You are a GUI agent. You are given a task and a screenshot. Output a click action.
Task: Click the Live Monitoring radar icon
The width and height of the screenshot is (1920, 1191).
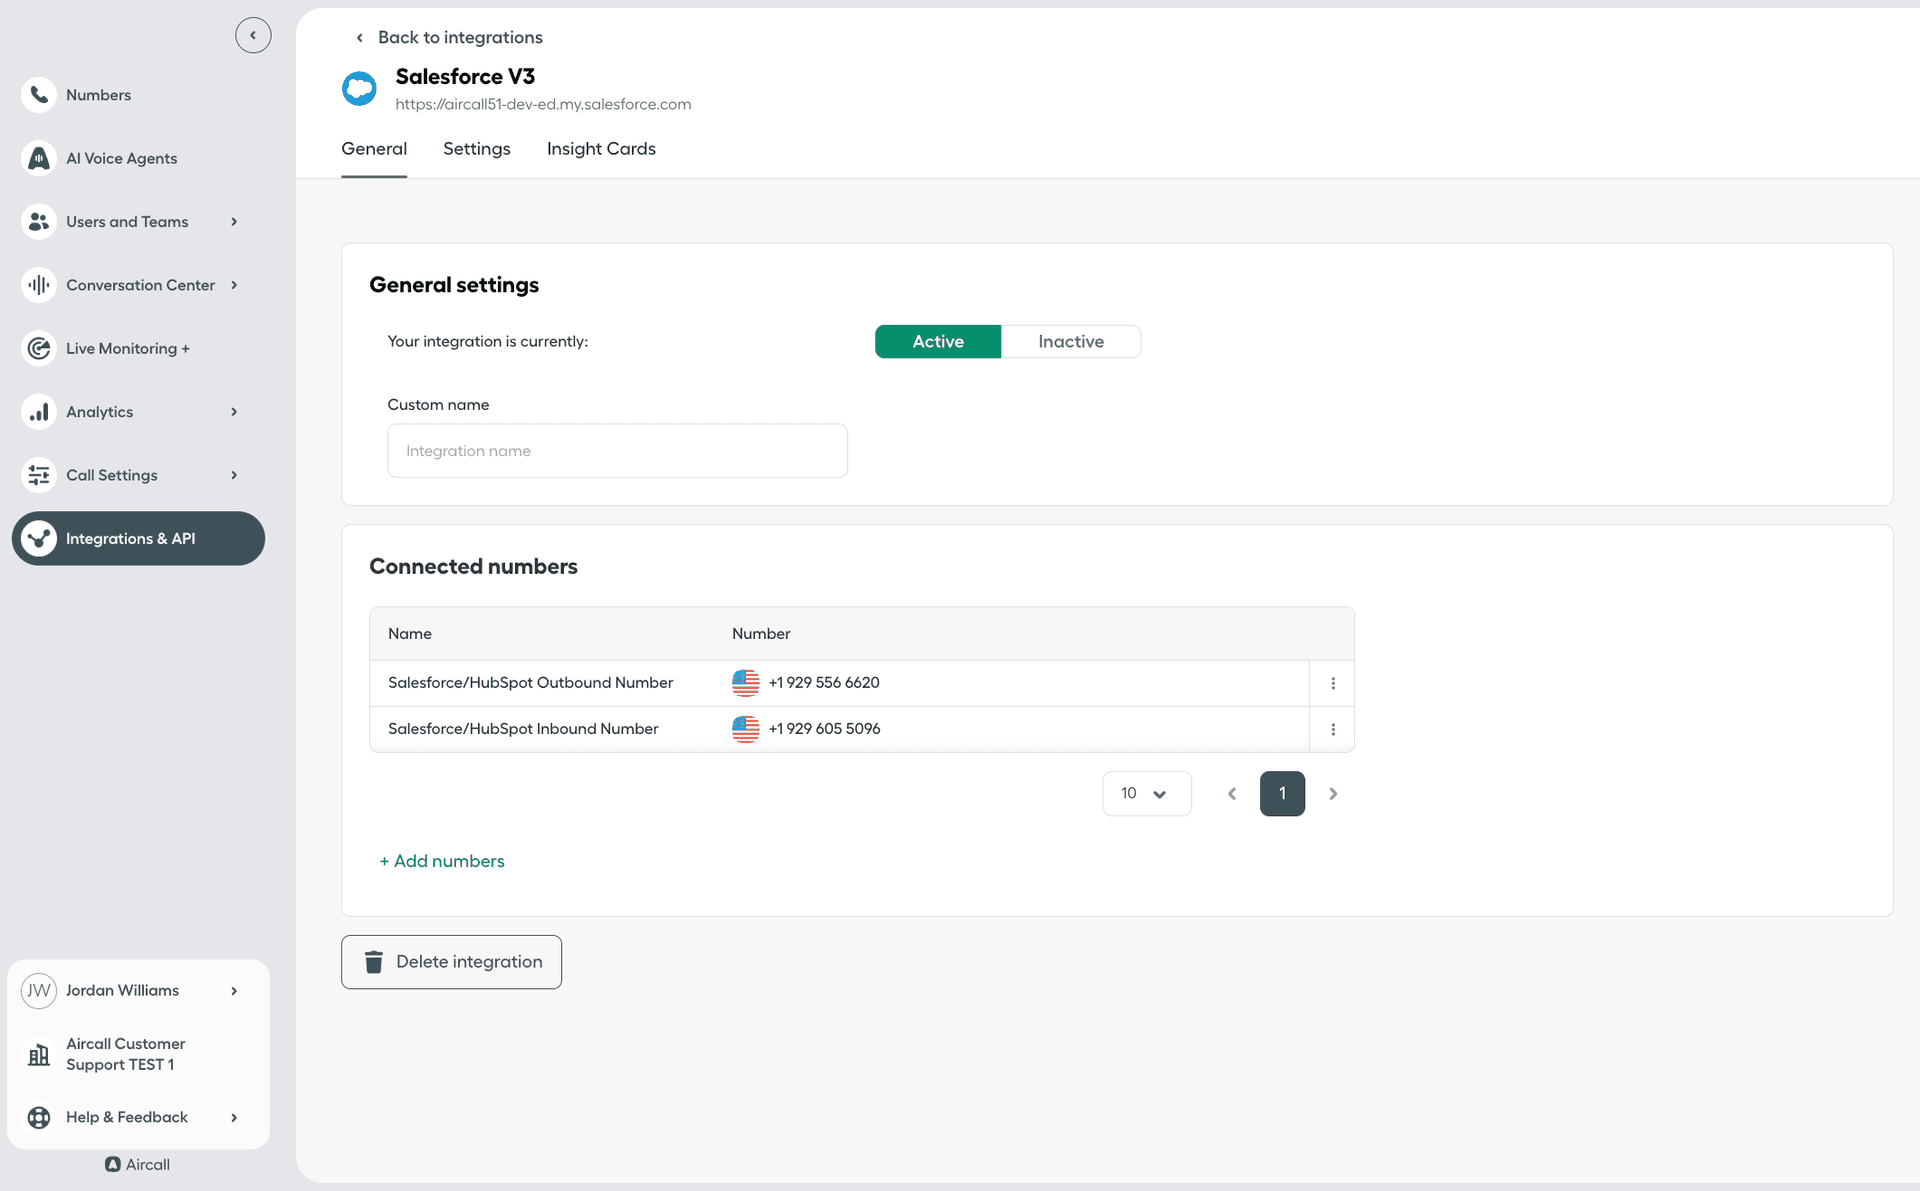tap(39, 348)
